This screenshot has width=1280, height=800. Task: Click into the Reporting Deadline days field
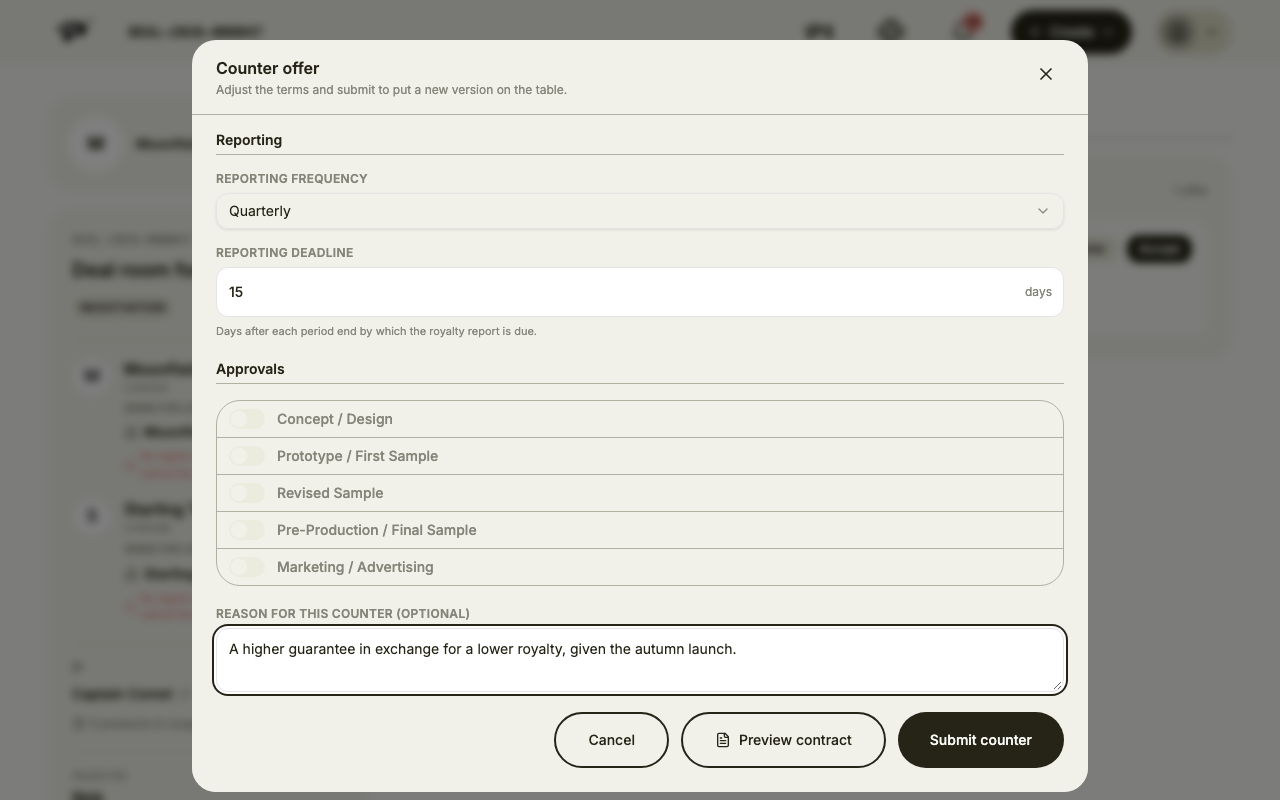pos(640,292)
